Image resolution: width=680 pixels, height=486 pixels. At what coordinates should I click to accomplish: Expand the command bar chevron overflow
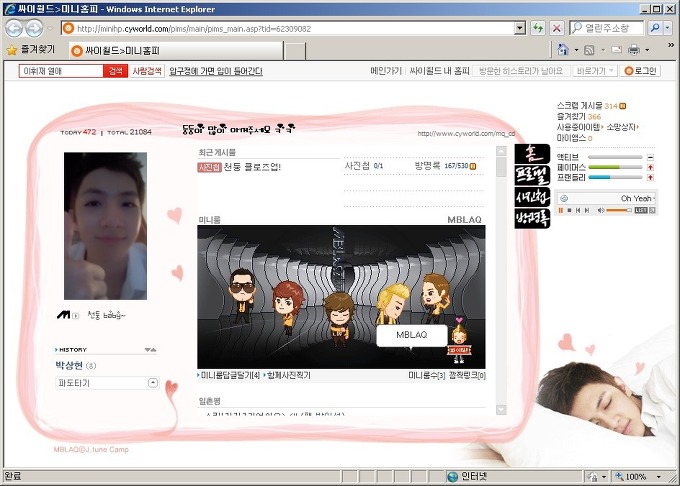[x=670, y=45]
